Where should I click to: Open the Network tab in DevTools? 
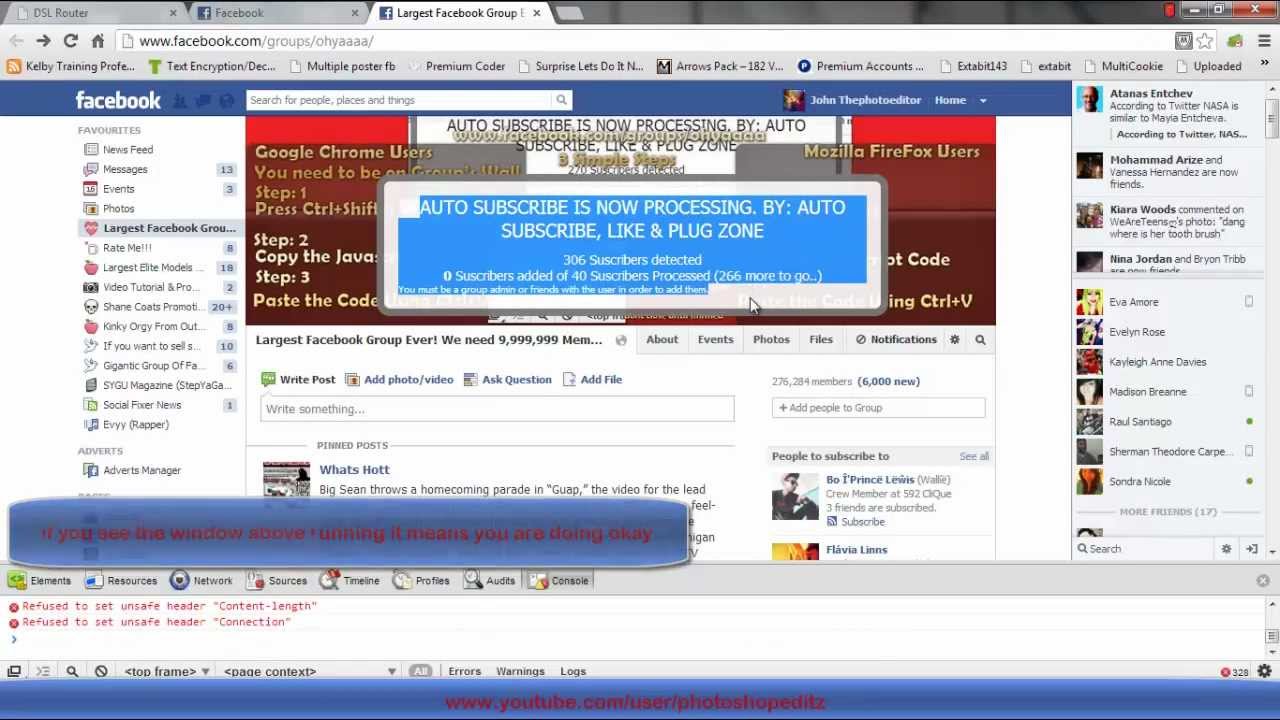201,580
